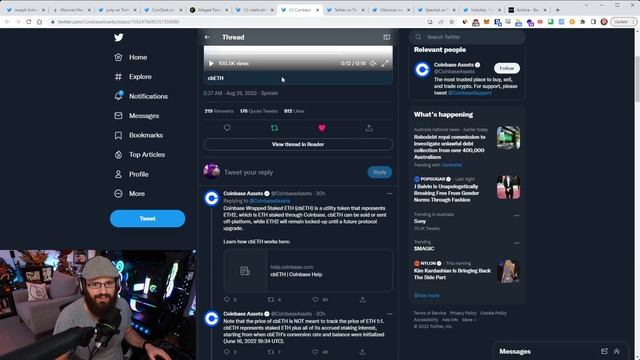Open the @CoinbaseSupport mention link
This screenshot has height=360, width=640.
(x=469, y=93)
